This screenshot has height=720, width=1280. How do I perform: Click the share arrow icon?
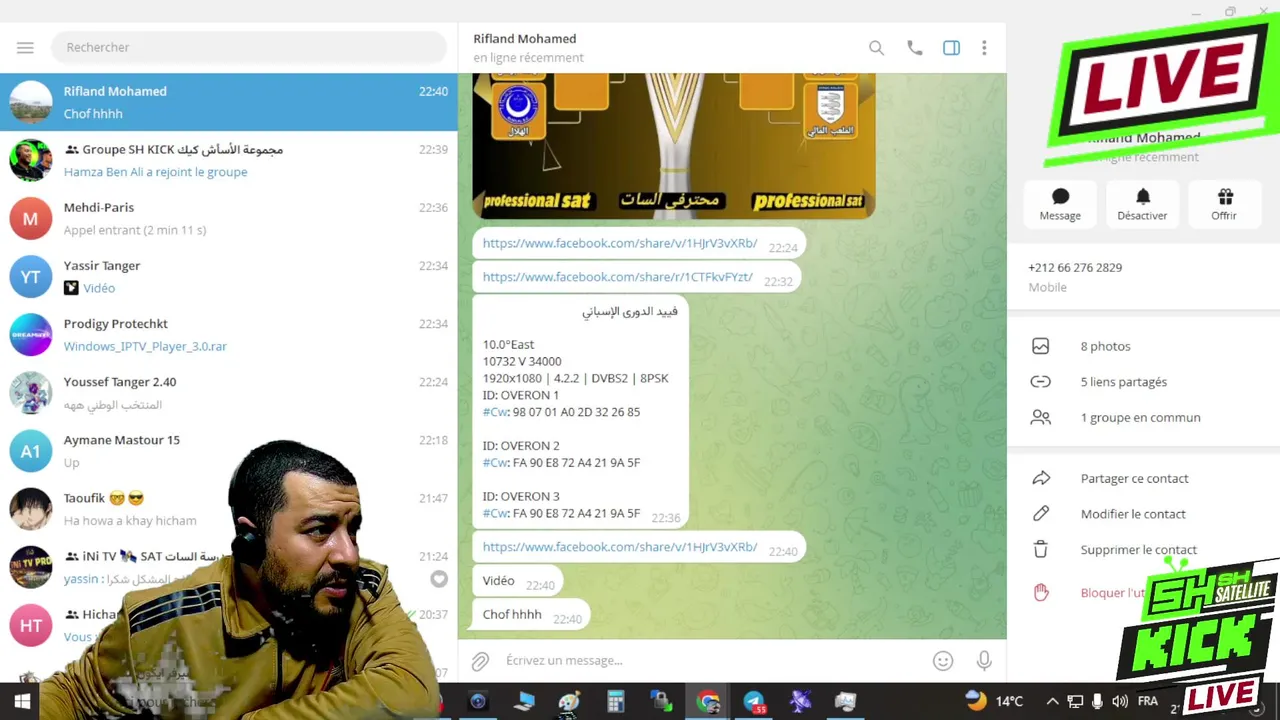point(1041,478)
